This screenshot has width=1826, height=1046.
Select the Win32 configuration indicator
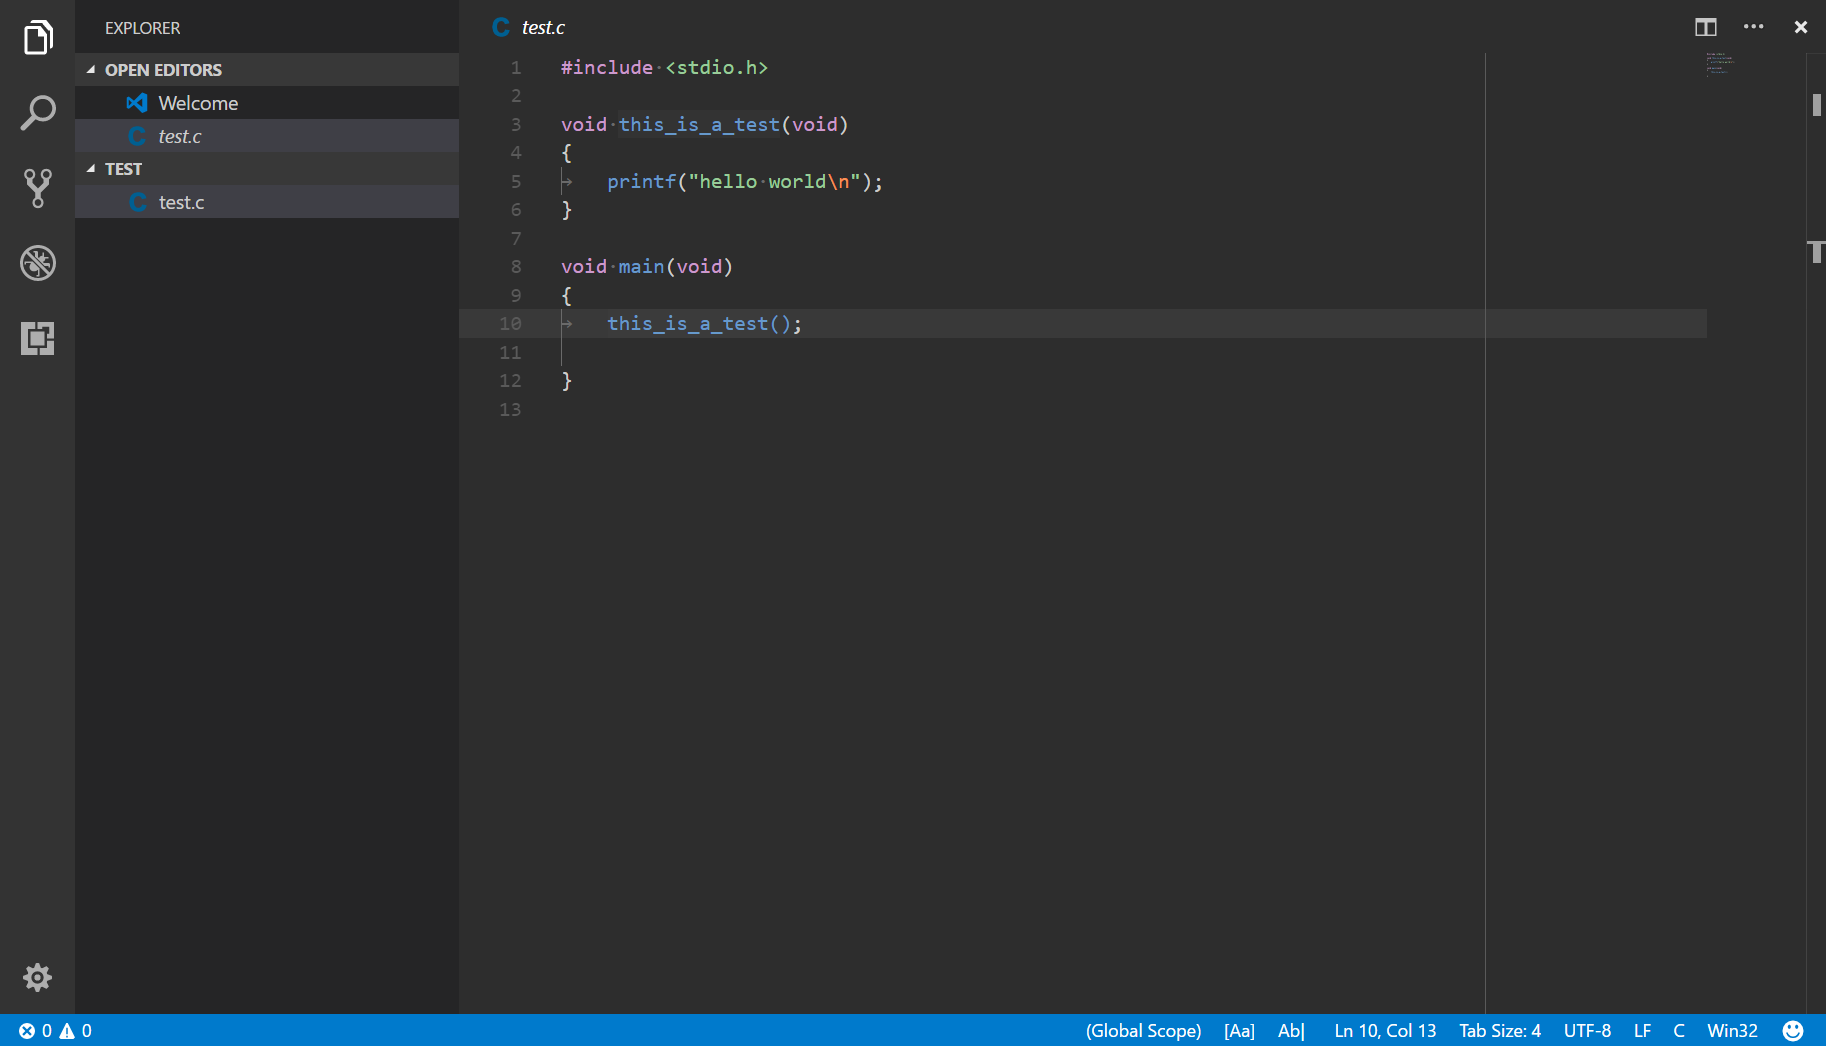point(1732,1031)
